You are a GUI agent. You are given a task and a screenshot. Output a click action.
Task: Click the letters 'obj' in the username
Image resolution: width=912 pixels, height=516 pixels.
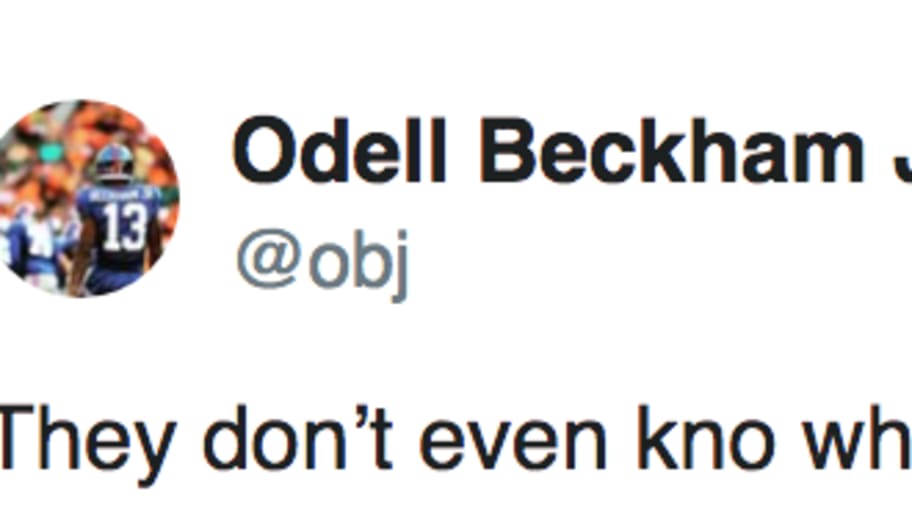(358, 267)
